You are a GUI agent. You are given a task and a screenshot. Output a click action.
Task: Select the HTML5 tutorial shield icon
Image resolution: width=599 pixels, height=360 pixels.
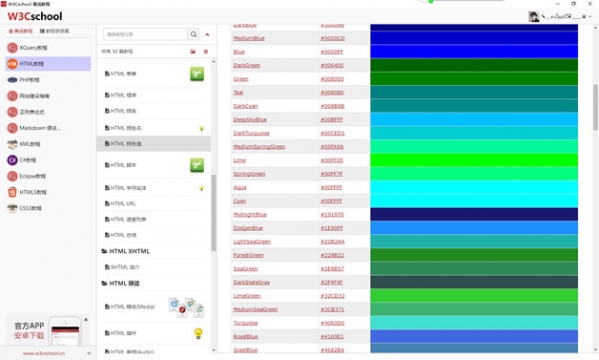pyautogui.click(x=12, y=192)
